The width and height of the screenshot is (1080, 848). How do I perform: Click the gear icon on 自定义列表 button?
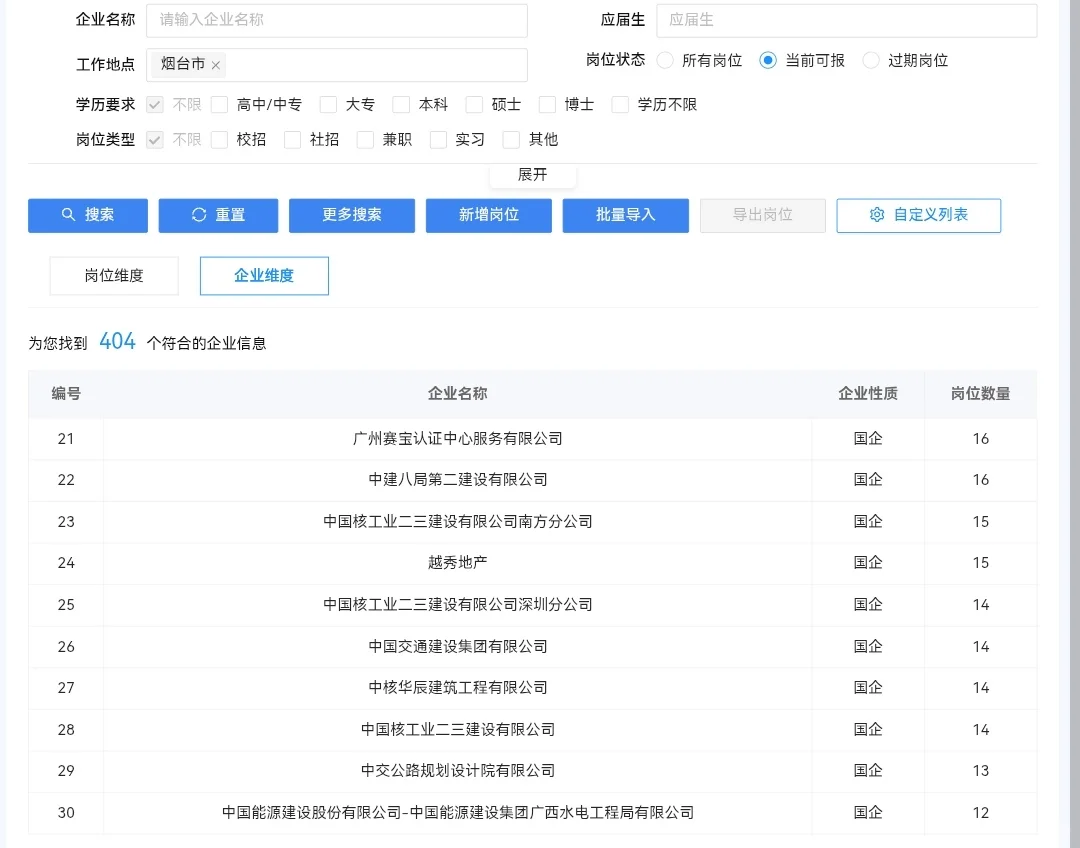coord(877,215)
